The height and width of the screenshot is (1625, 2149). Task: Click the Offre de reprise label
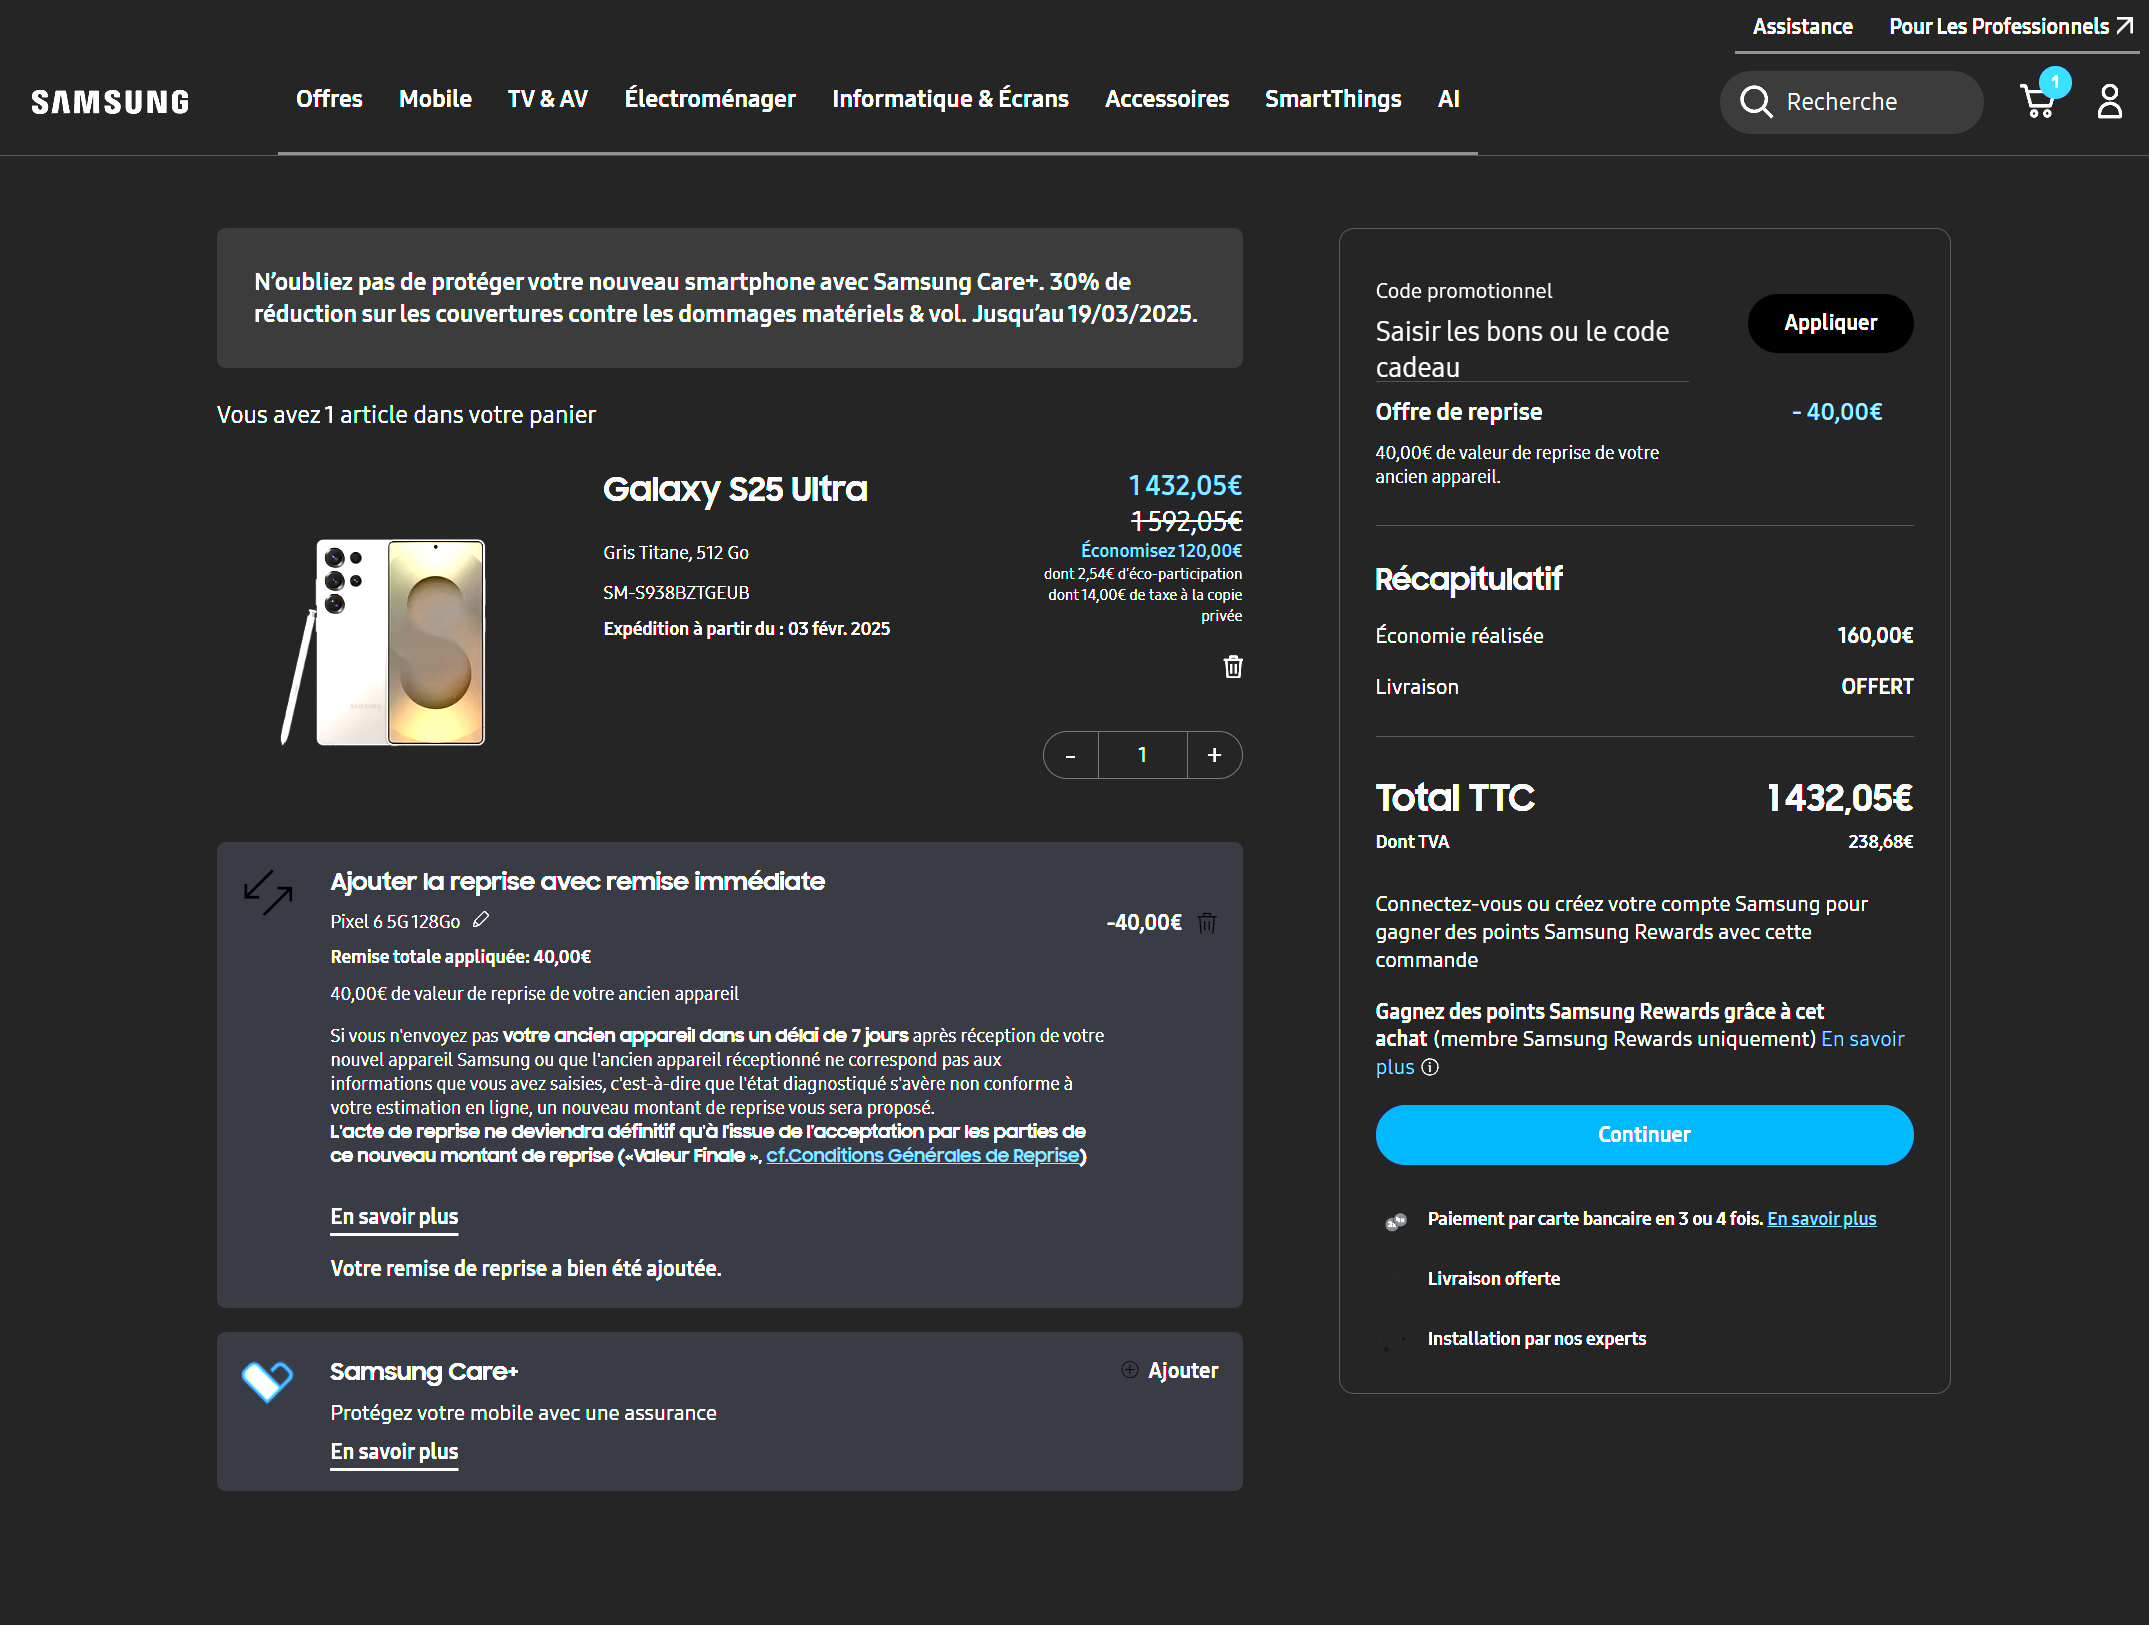1458,412
